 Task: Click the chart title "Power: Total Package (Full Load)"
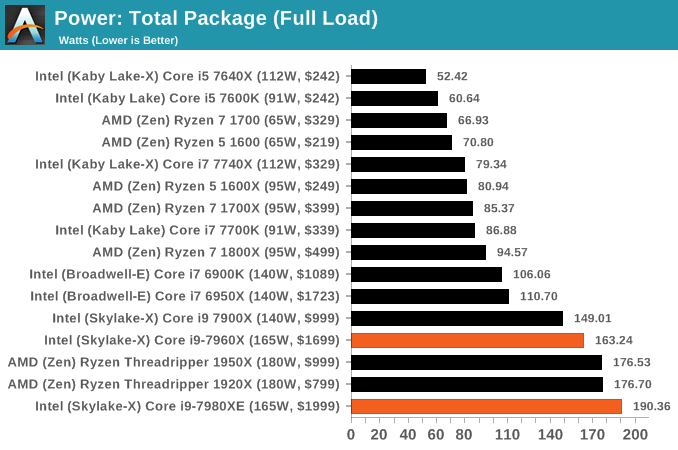pyautogui.click(x=216, y=19)
